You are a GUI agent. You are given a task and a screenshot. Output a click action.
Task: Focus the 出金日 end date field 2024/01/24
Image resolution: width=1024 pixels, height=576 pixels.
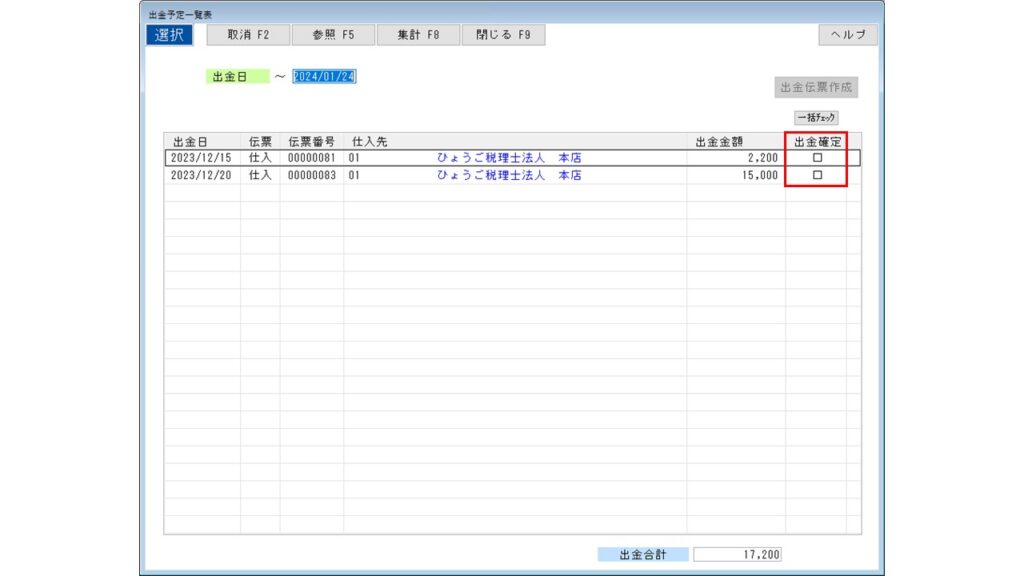[324, 76]
